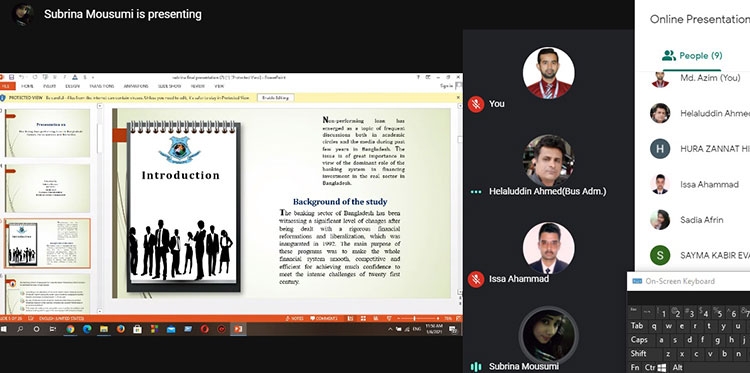Open the FILE menu in PowerPoint
The width and height of the screenshot is (750, 373).
pos(7,86)
